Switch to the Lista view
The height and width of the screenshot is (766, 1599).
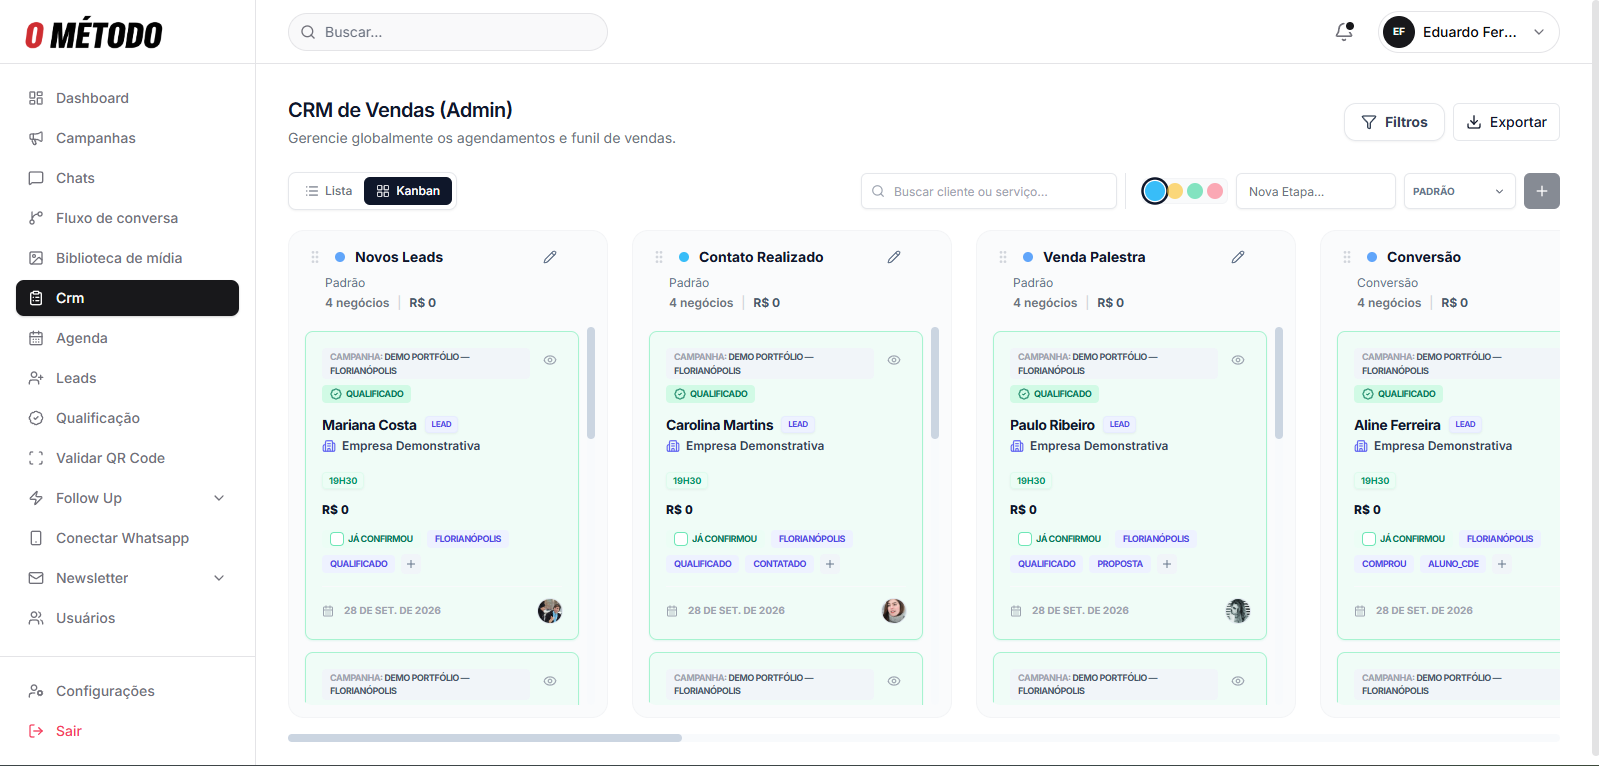[x=329, y=191]
